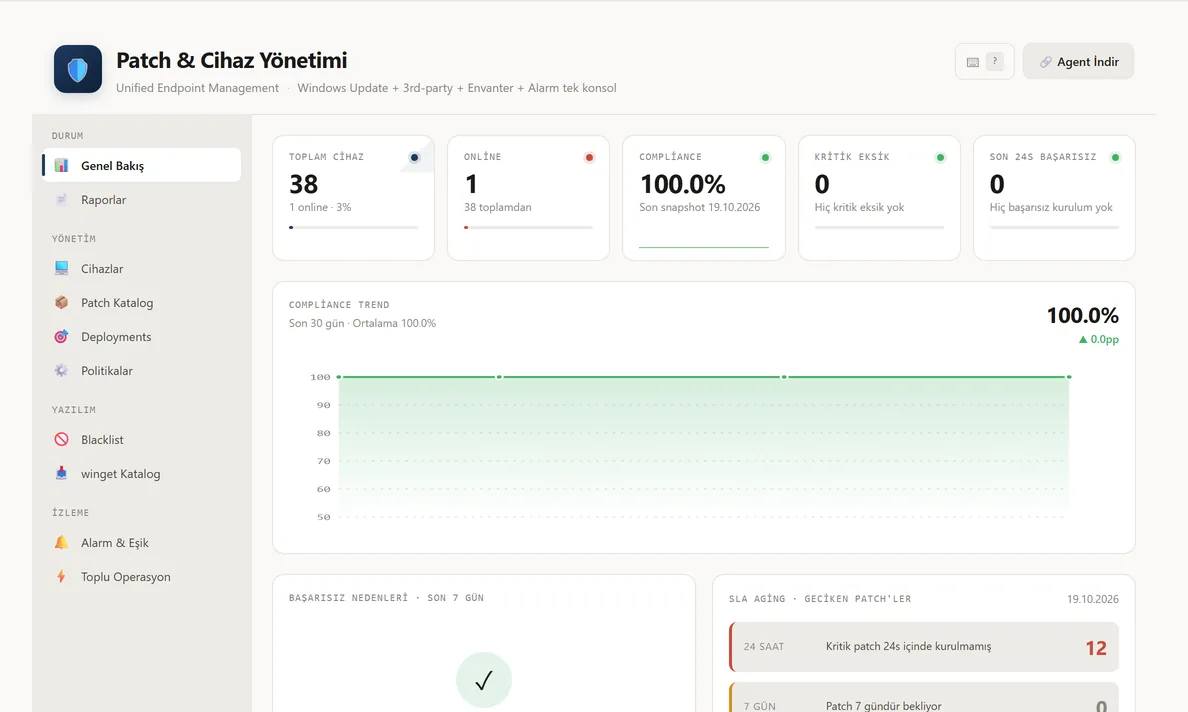Click large 100.0% in trend panel
The height and width of the screenshot is (712, 1188).
point(1083,315)
